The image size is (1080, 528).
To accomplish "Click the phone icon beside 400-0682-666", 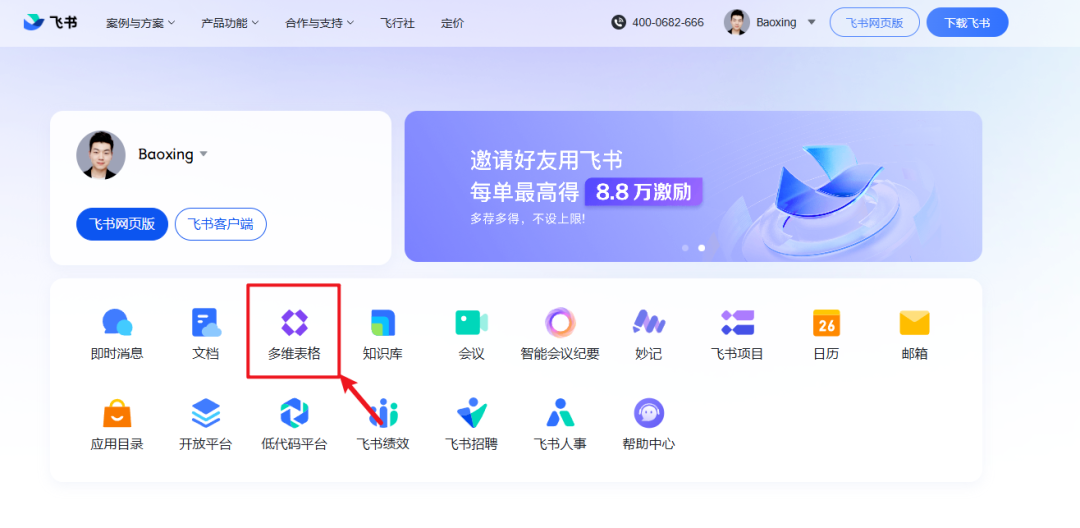I will pyautogui.click(x=618, y=22).
